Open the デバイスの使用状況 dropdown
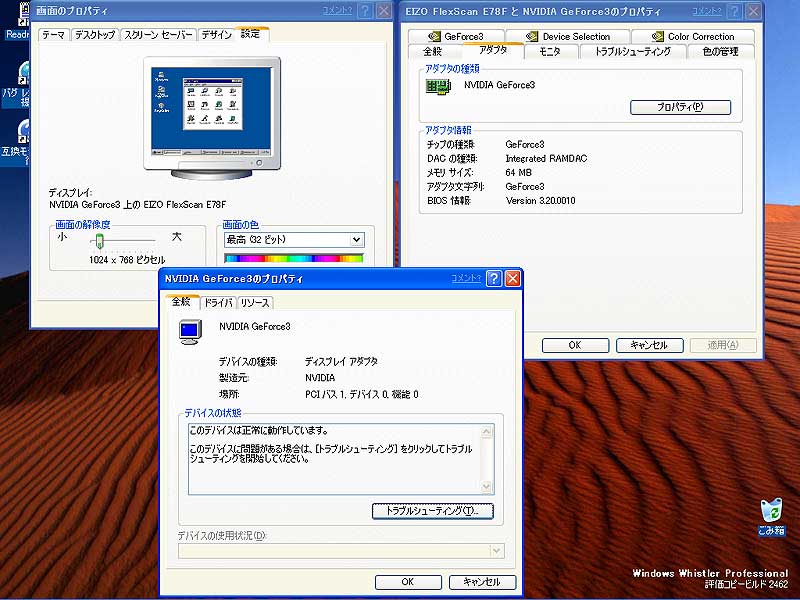 pyautogui.click(x=341, y=551)
